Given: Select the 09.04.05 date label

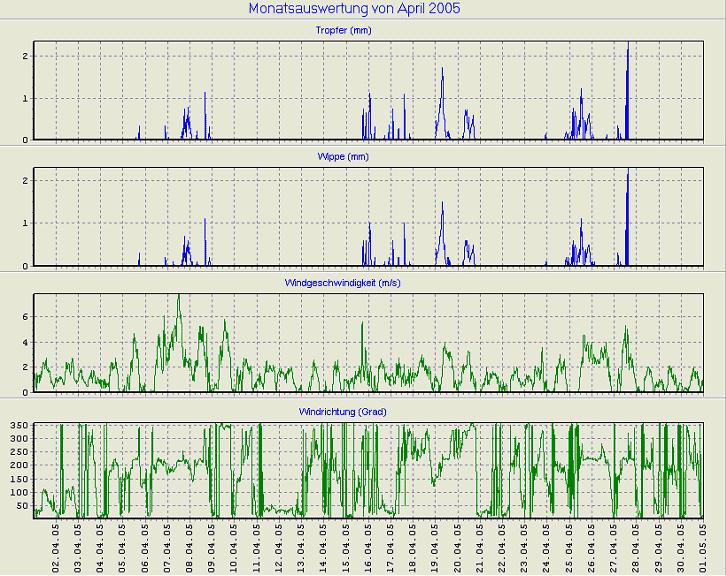Looking at the screenshot, I should 214,546.
